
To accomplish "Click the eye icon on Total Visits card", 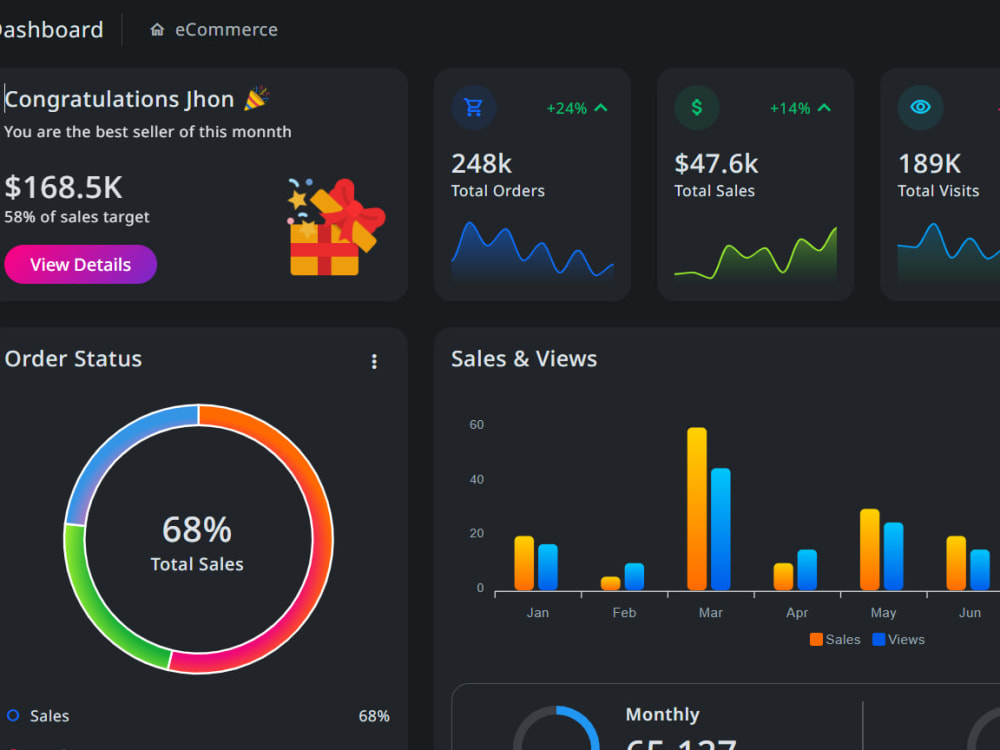I will click(920, 107).
